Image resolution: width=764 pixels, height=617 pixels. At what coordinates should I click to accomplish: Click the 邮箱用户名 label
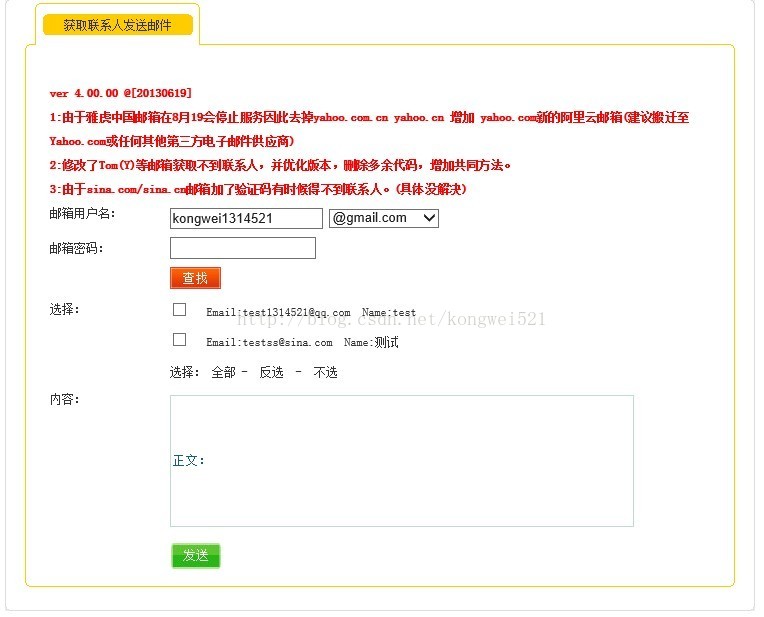point(82,213)
